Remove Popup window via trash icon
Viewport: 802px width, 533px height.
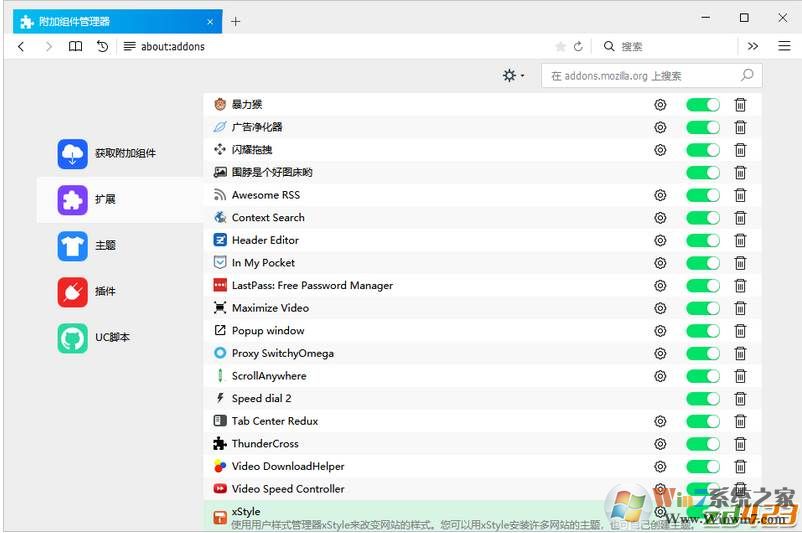pyautogui.click(x=740, y=331)
